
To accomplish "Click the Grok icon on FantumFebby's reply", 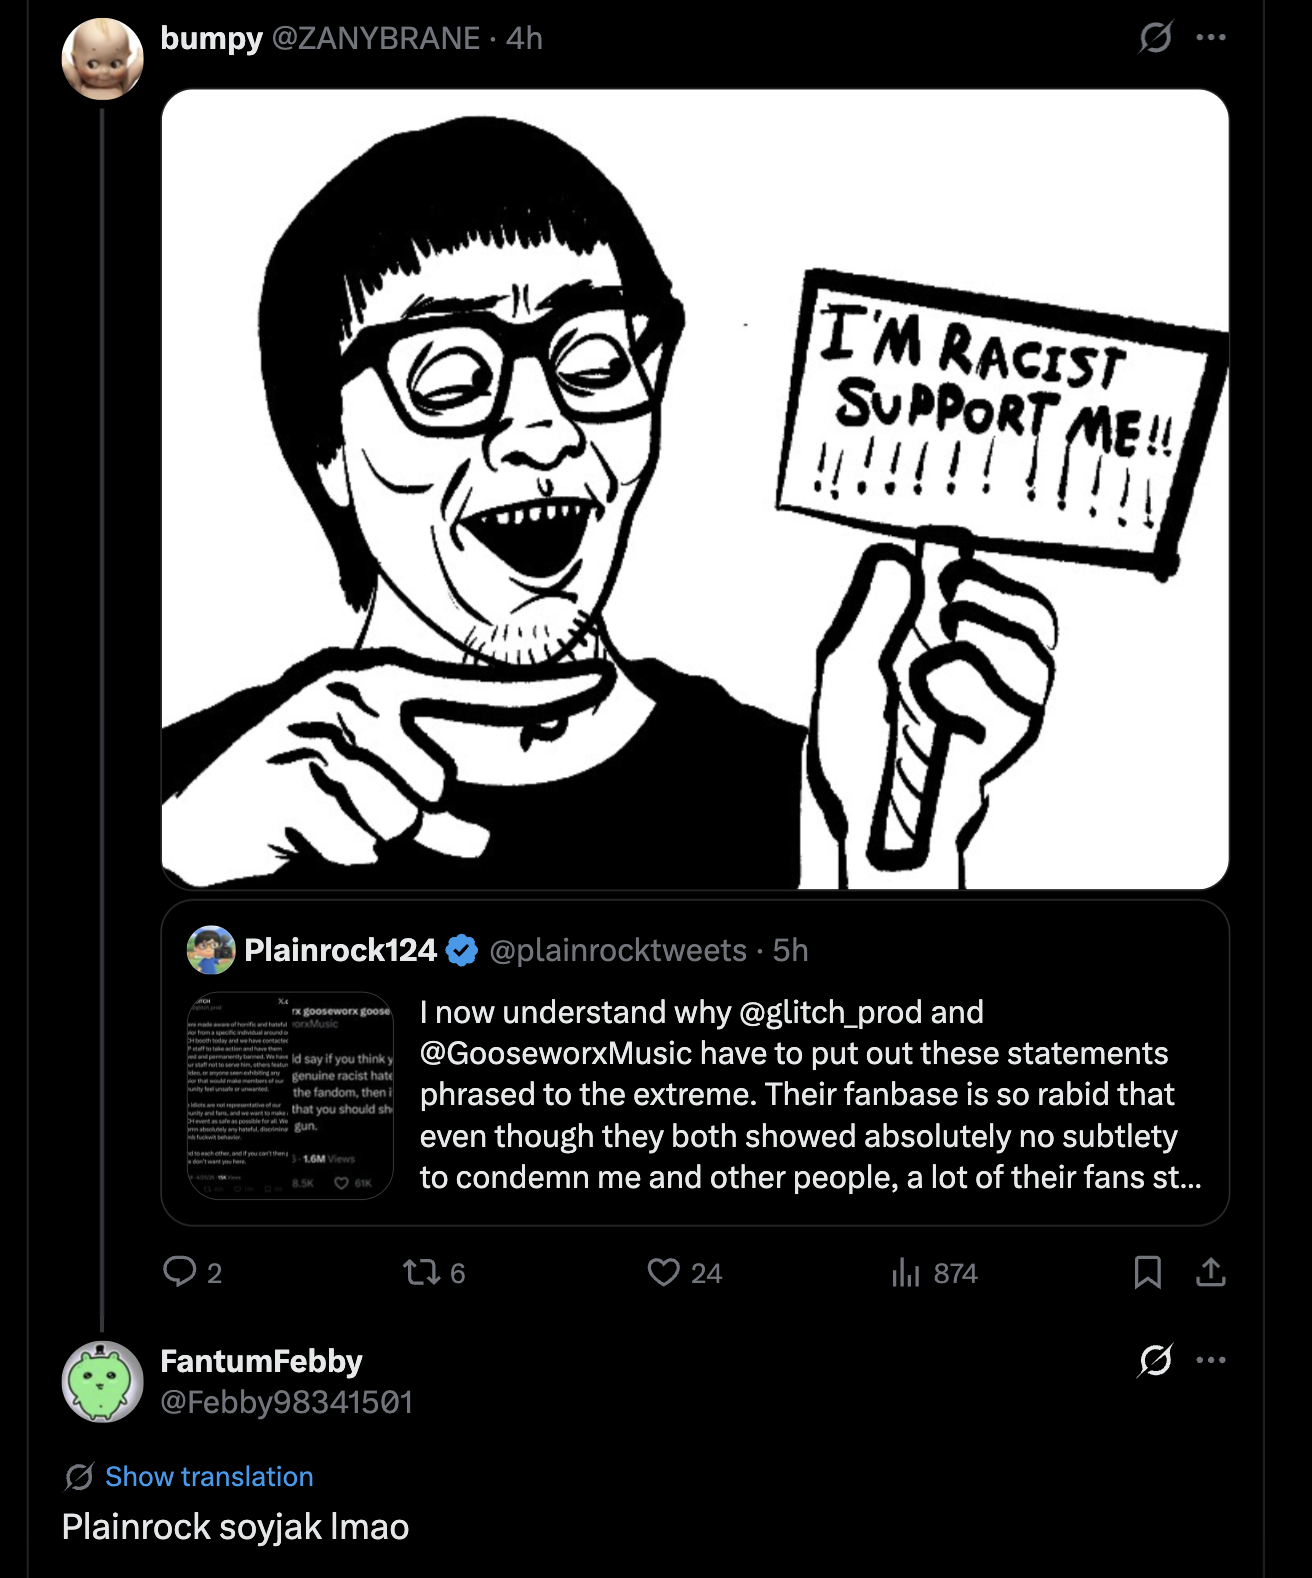I will point(1155,1360).
